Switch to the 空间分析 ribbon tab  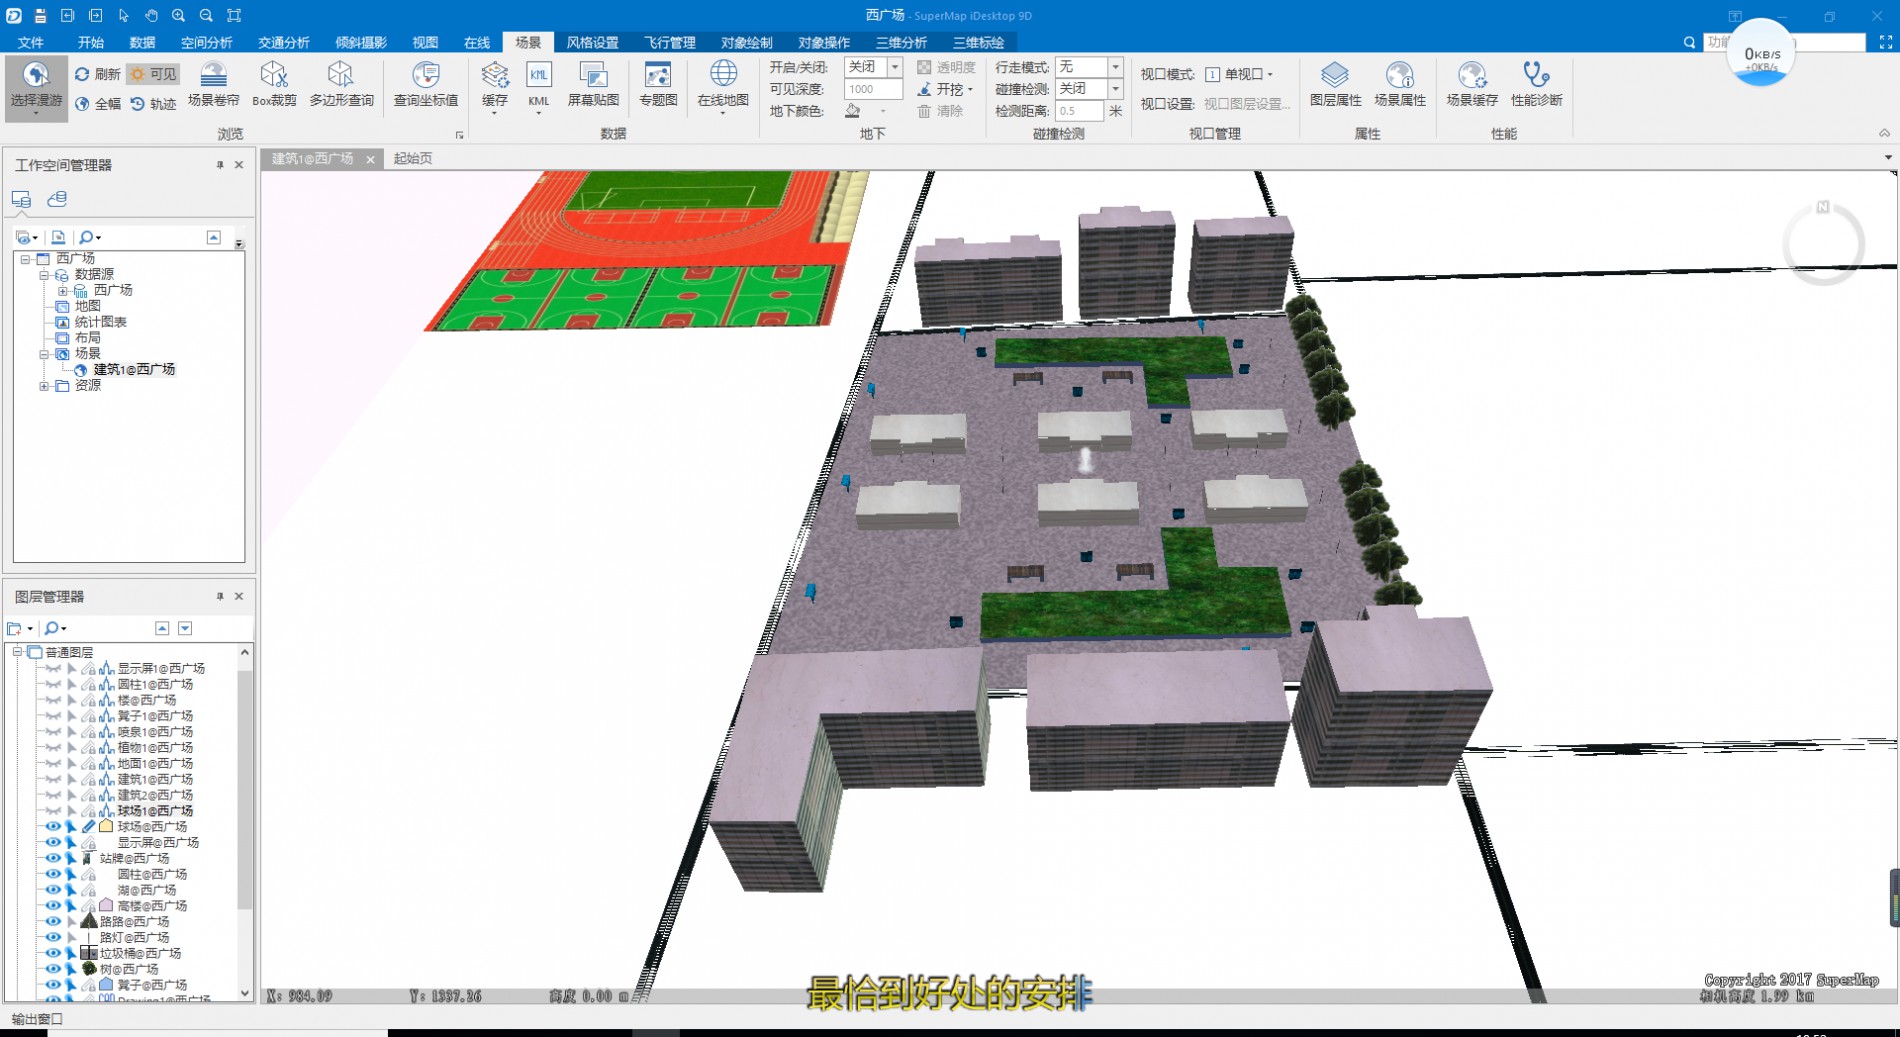[x=206, y=42]
